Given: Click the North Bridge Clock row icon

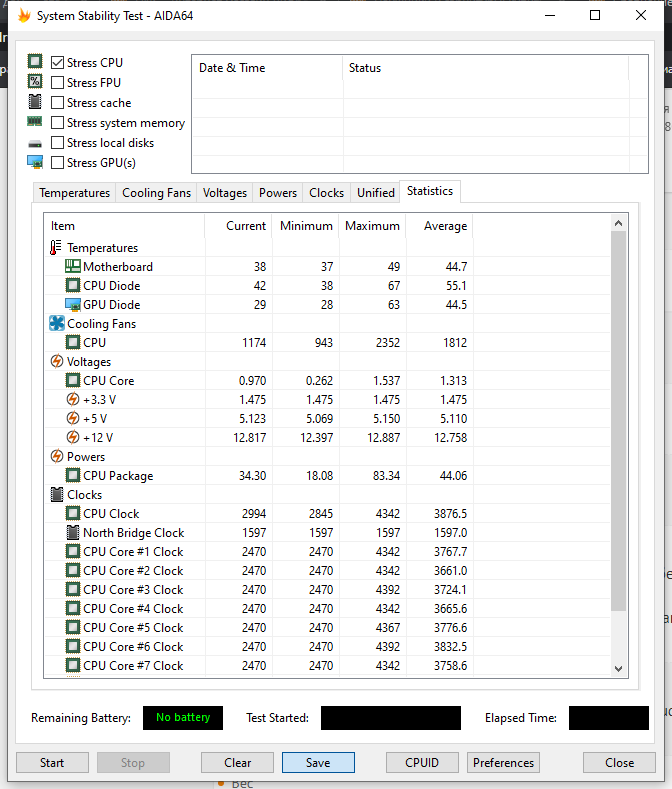Looking at the screenshot, I should [73, 532].
